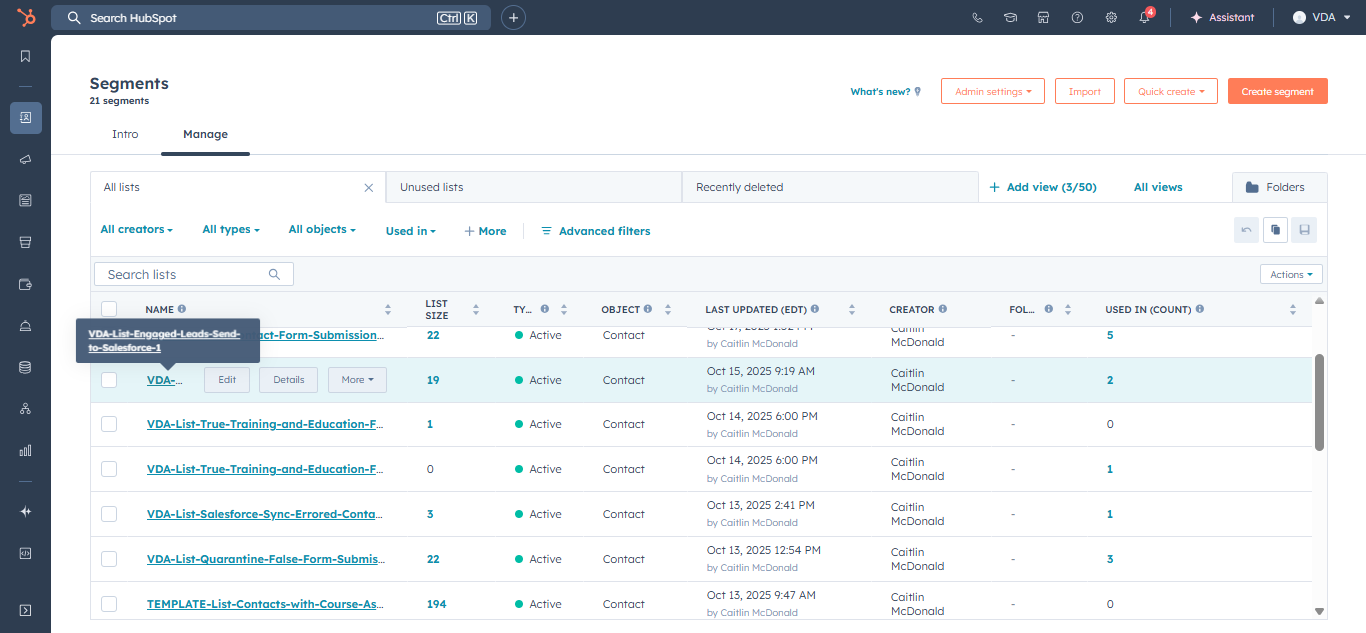Screen dimensions: 1366x633
Task: Switch to the Intro tab
Action: [x=125, y=134]
